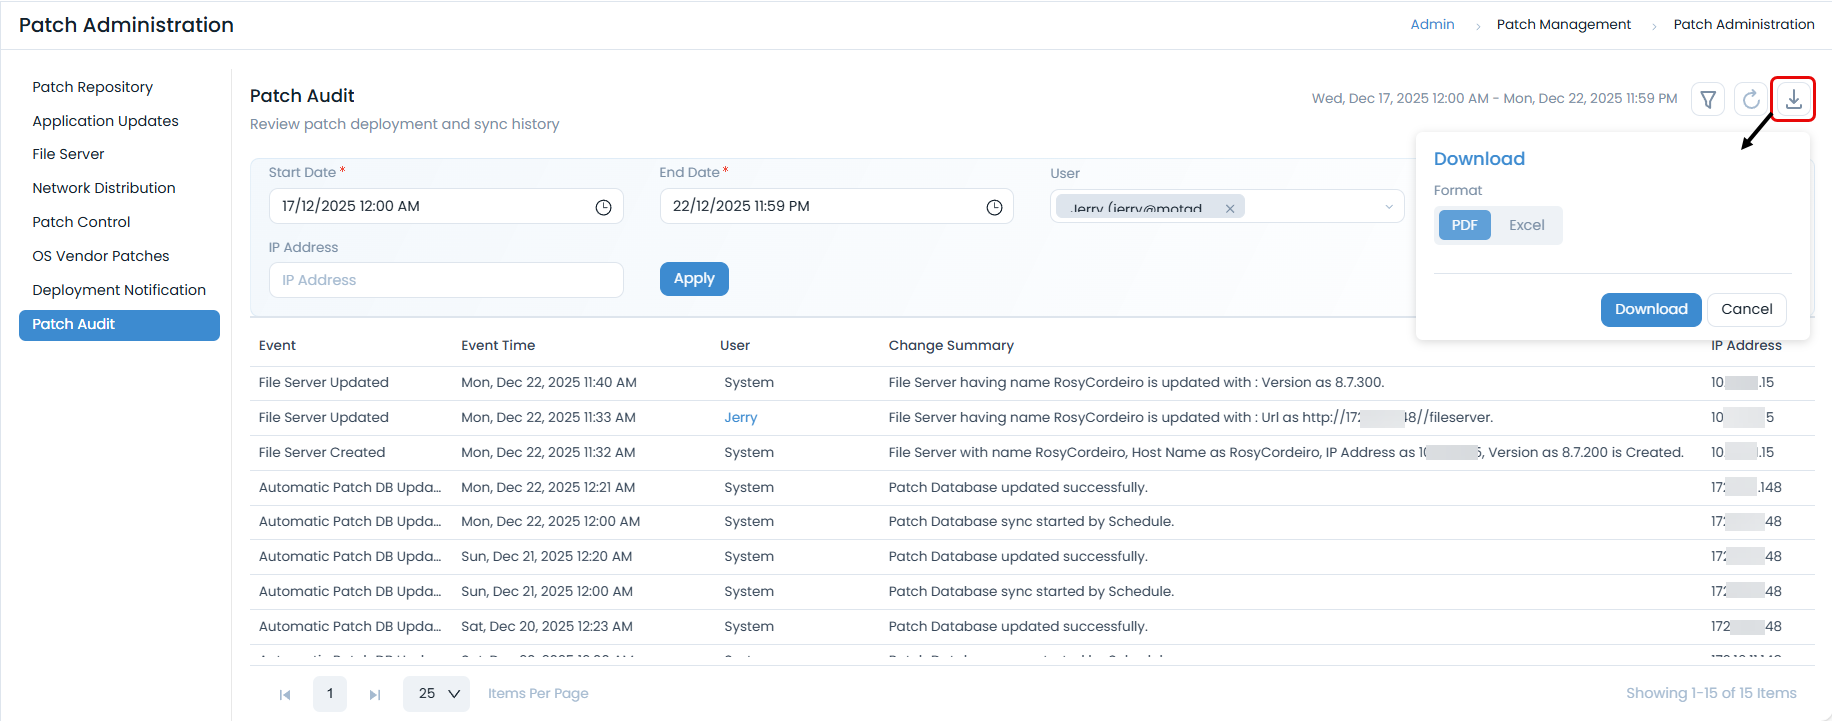
Task: Open Patch Repository in the sidebar
Action: click(x=92, y=87)
